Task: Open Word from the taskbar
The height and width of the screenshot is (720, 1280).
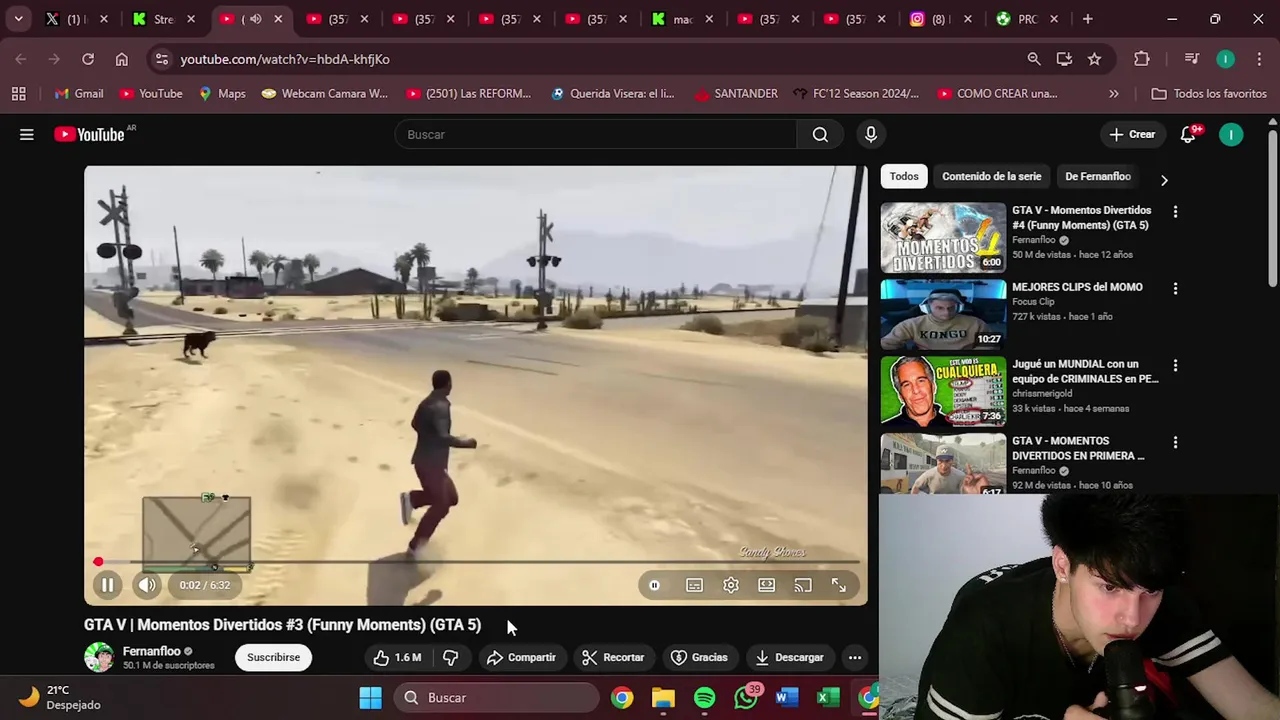Action: point(787,697)
